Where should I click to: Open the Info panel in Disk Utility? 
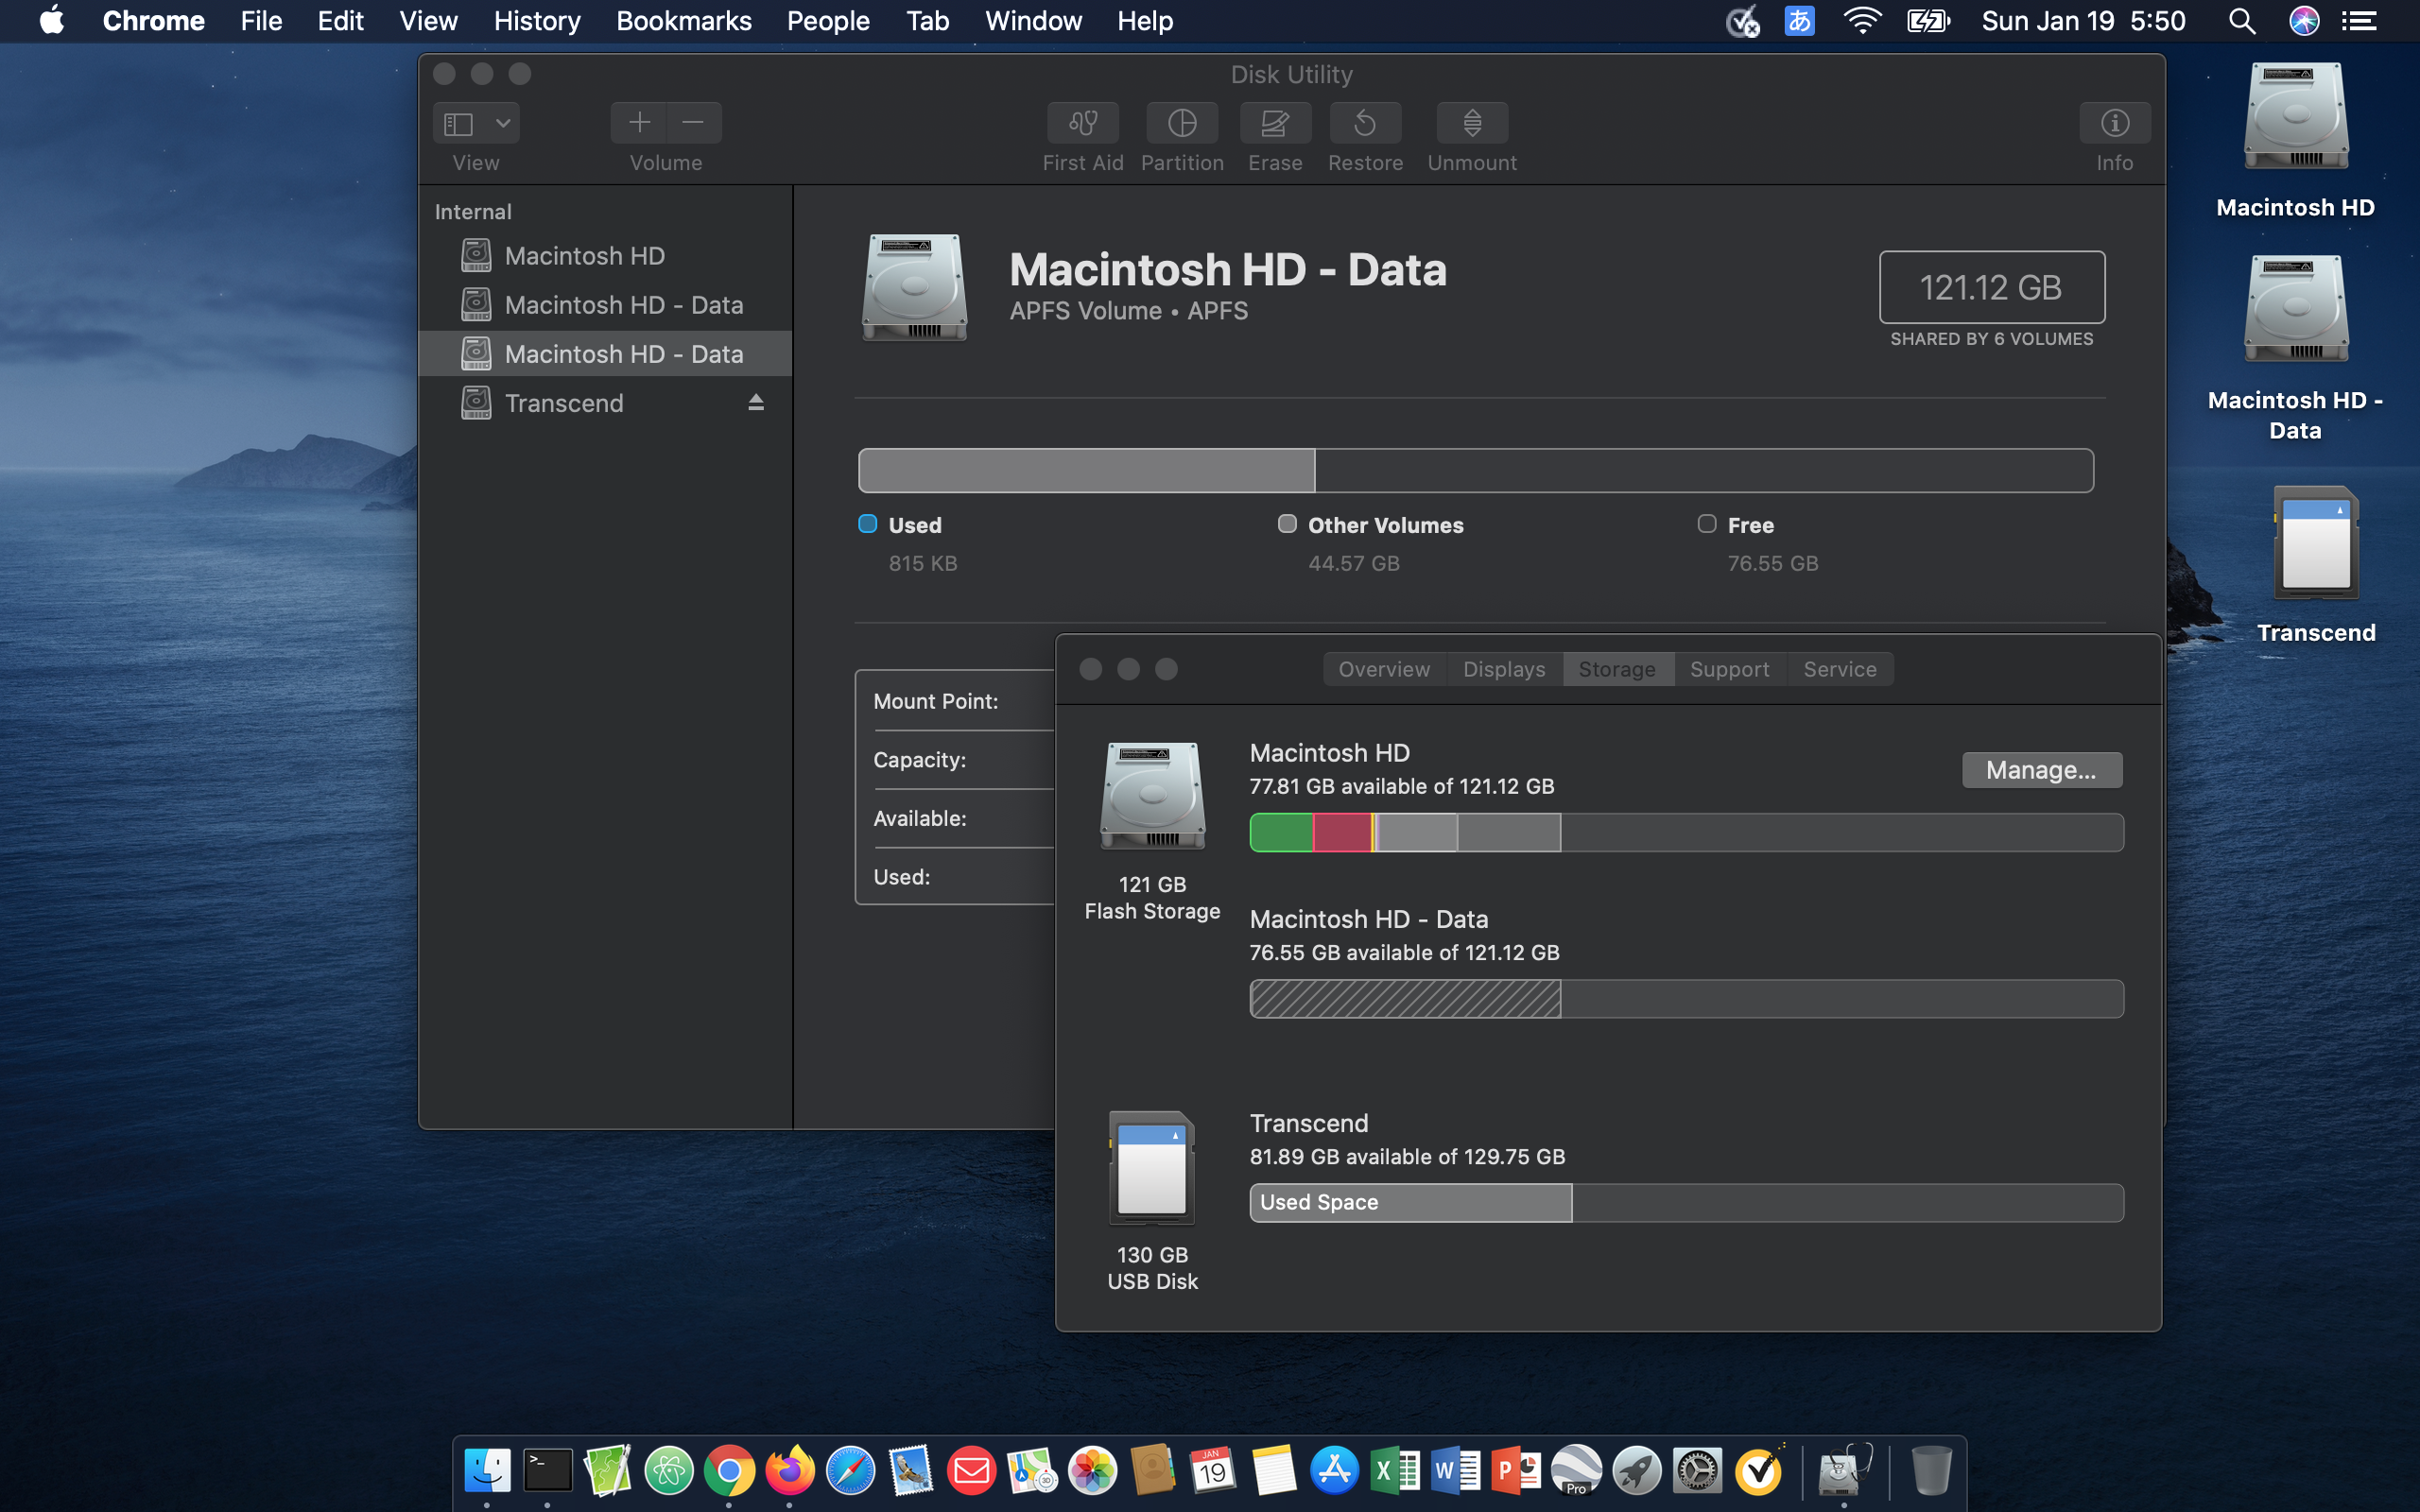pos(2114,123)
